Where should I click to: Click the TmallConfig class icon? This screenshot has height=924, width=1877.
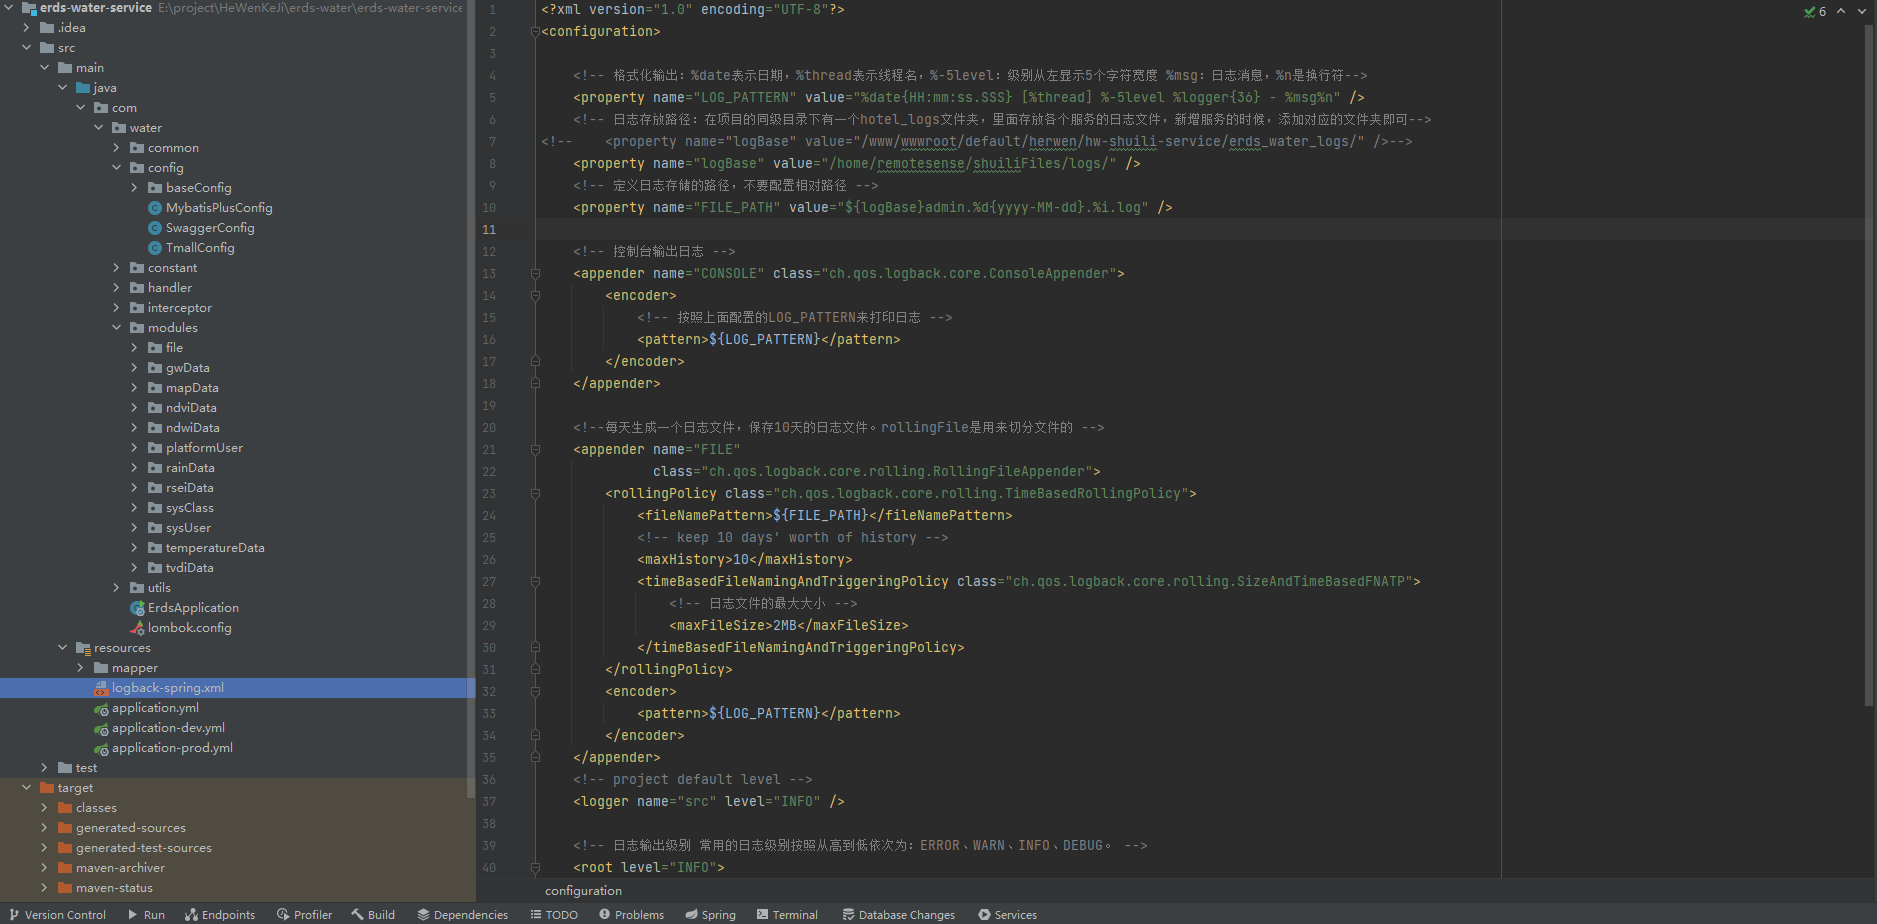coord(155,248)
